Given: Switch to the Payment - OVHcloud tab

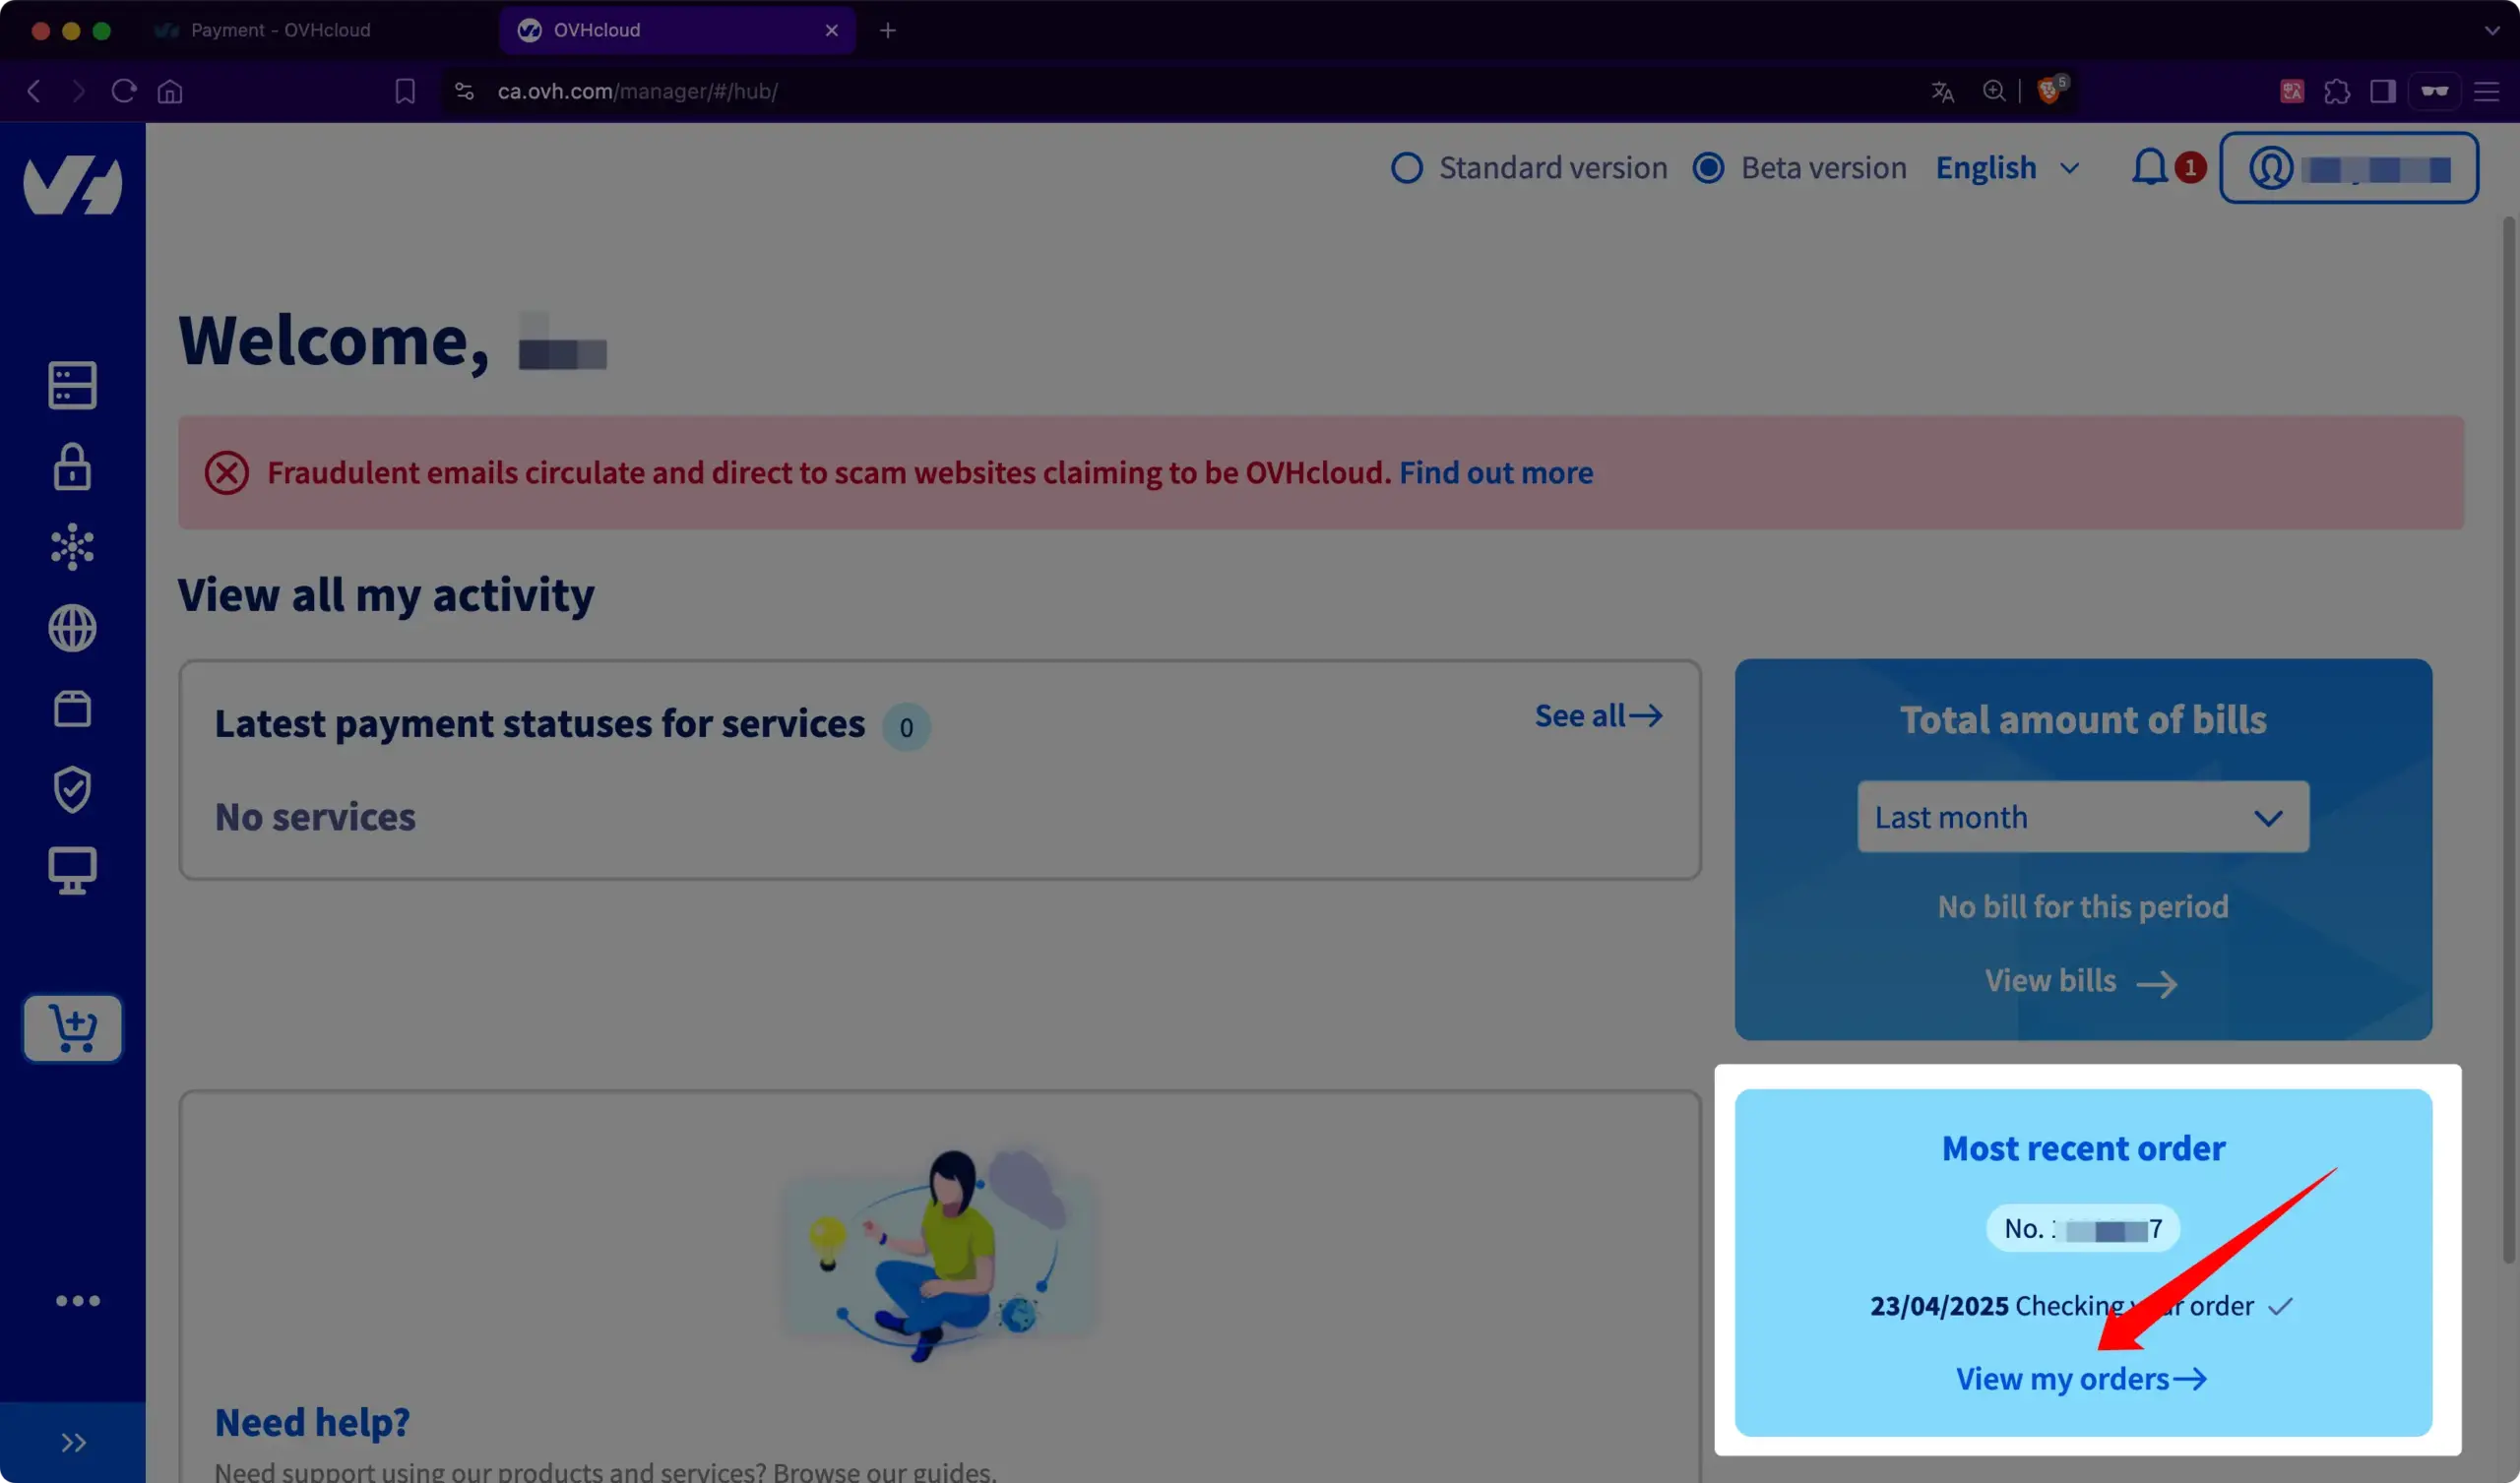Looking at the screenshot, I should (x=280, y=30).
